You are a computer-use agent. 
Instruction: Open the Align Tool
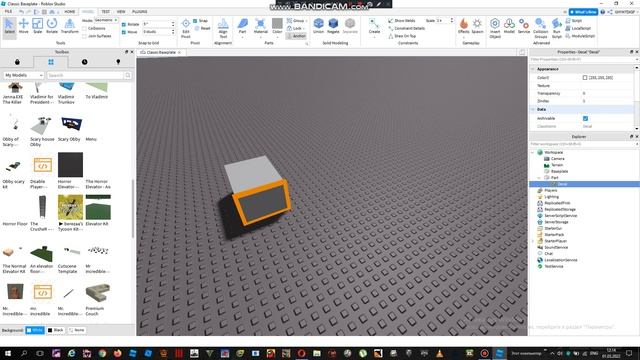coord(223,28)
